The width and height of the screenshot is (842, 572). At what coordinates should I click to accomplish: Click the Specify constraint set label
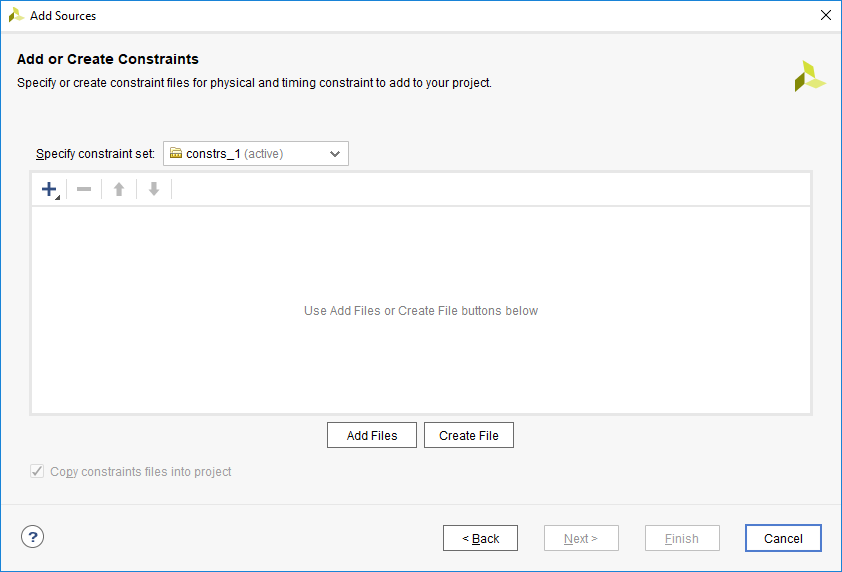click(x=95, y=154)
